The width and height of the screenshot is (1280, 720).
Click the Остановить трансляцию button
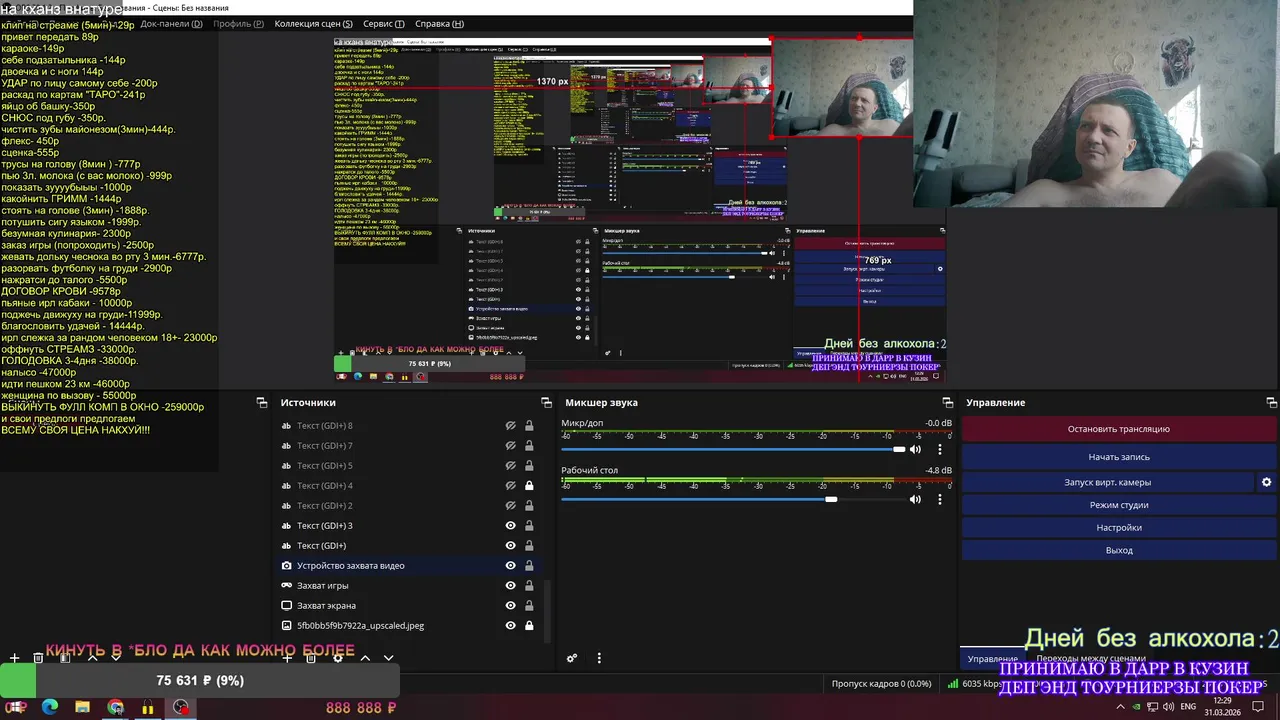pos(1118,429)
